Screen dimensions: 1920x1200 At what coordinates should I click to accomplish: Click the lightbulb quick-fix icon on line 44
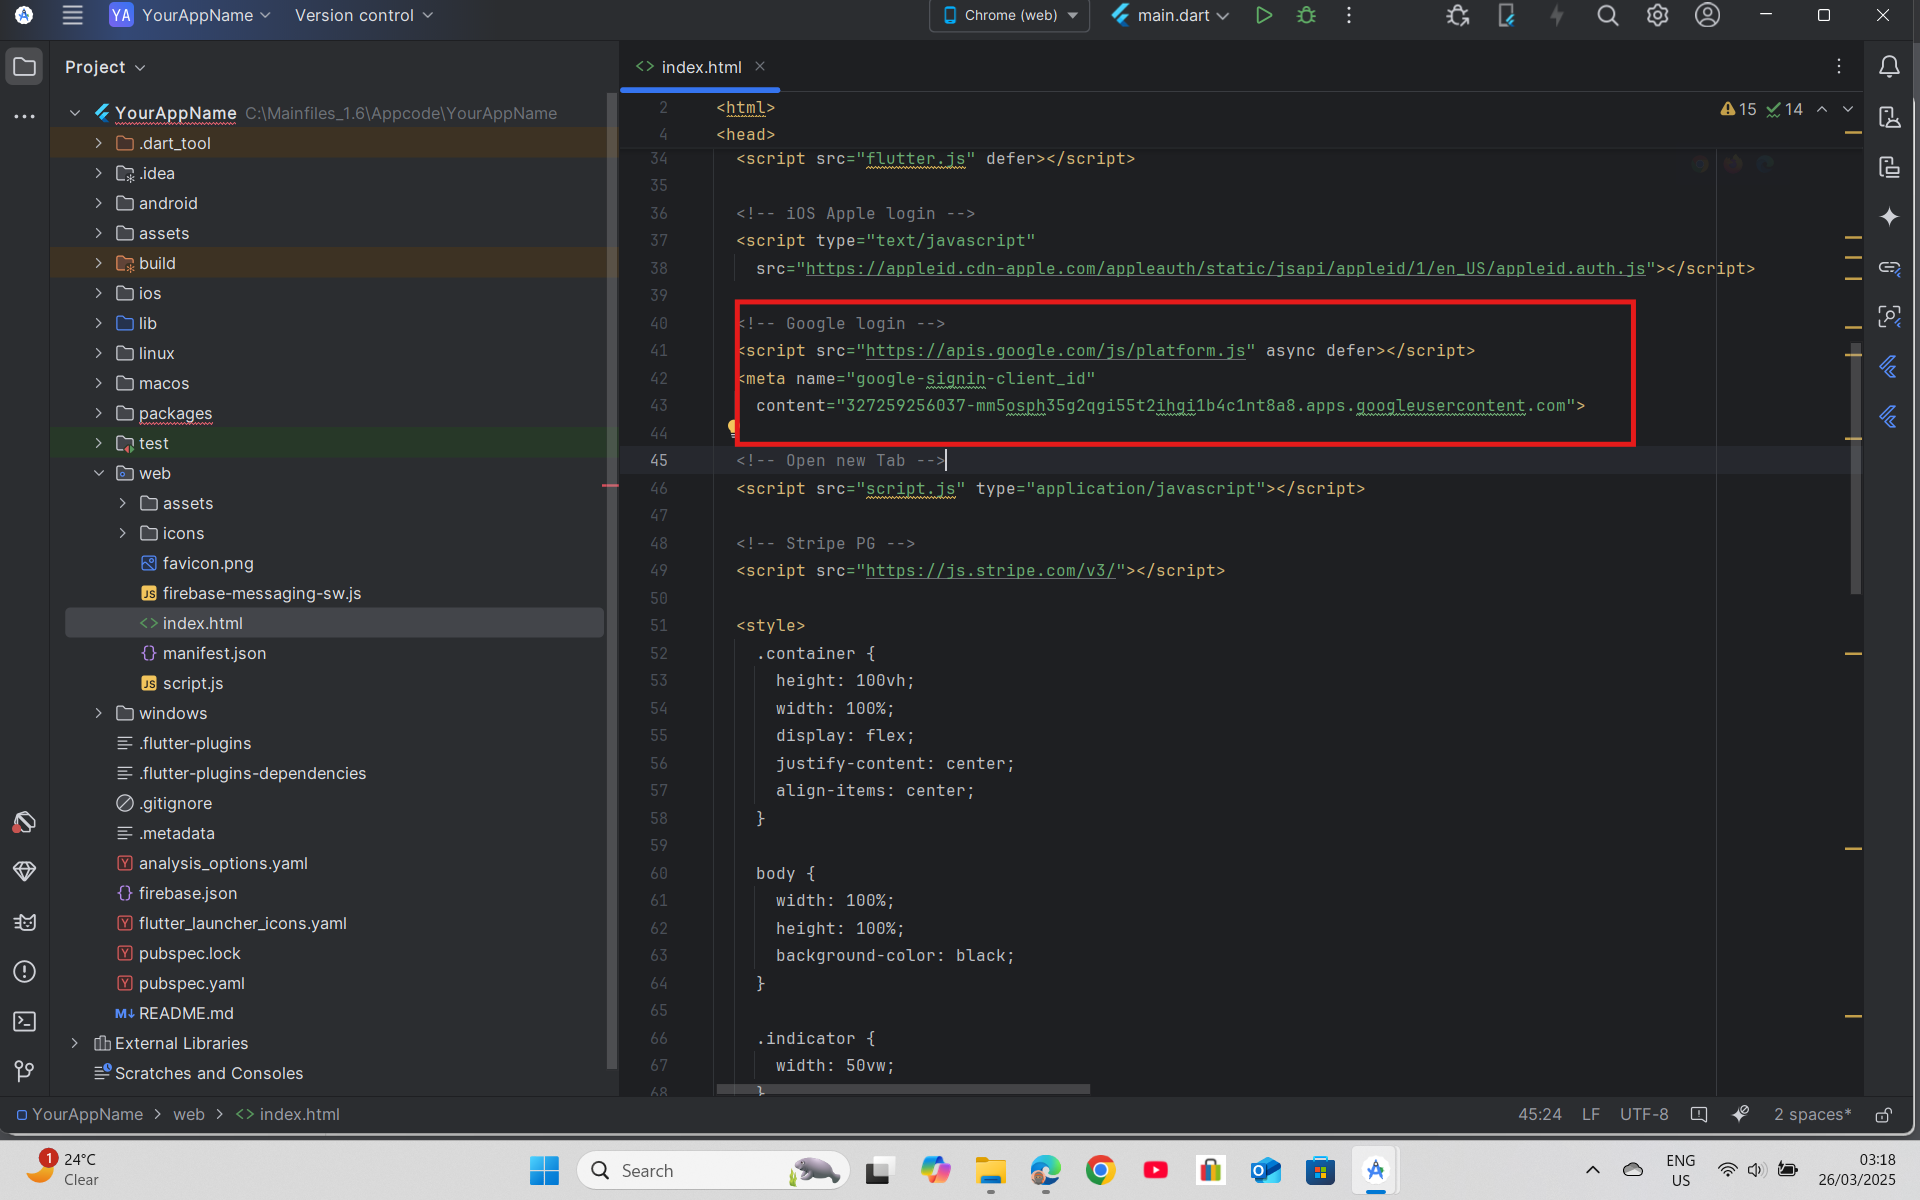coord(732,429)
